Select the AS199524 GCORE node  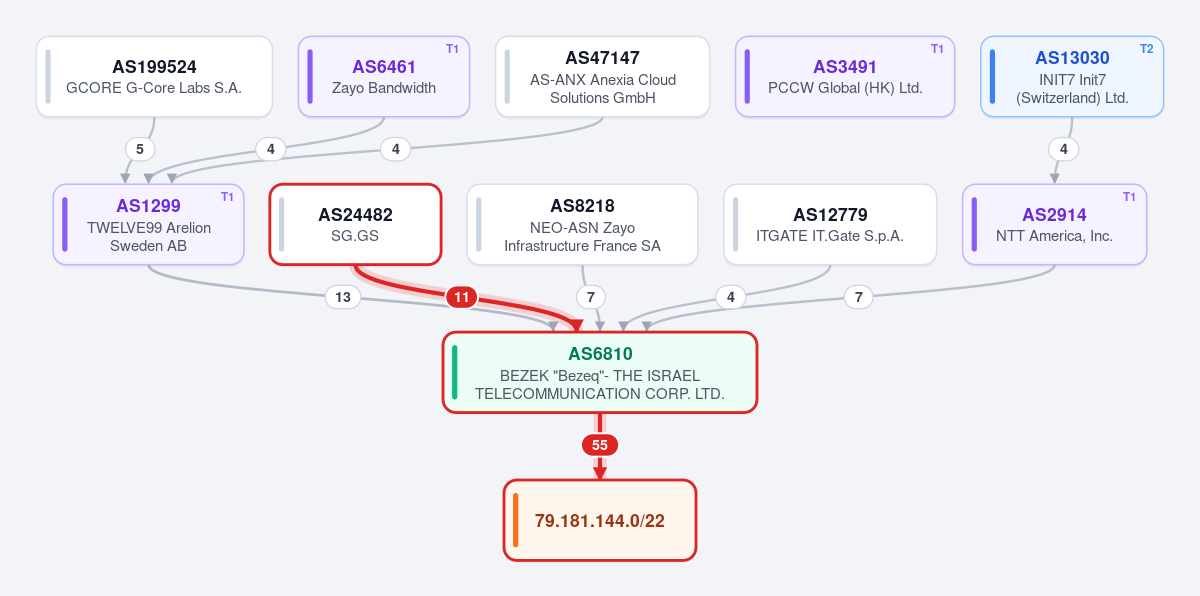[154, 77]
